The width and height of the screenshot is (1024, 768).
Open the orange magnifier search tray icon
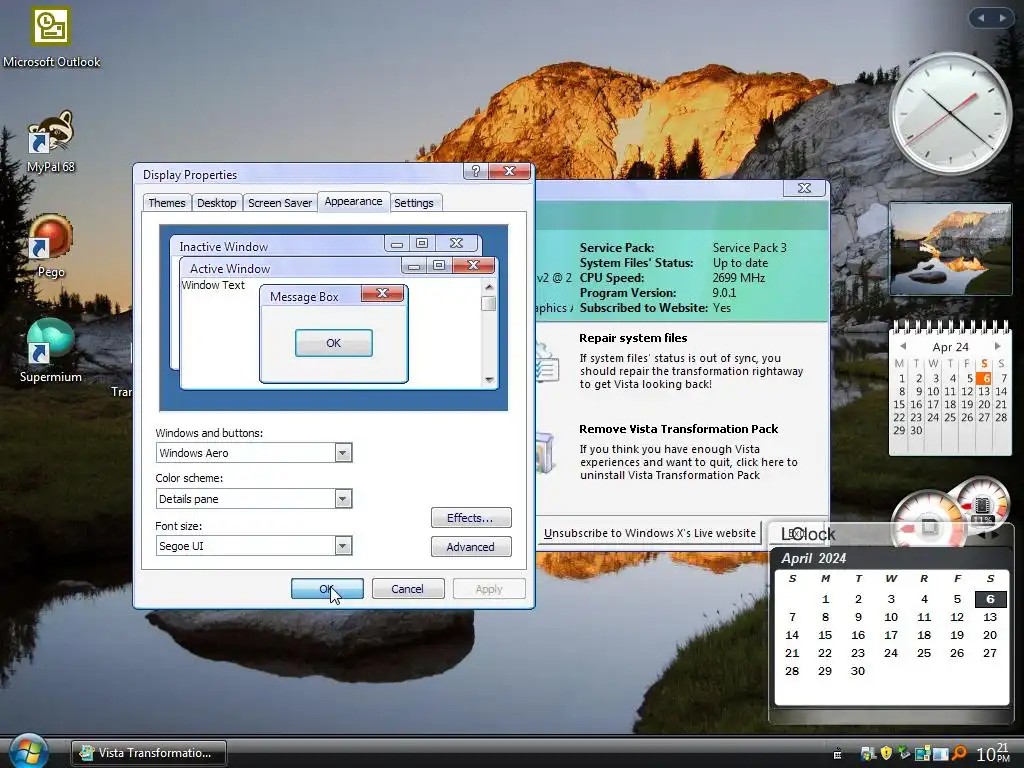(959, 753)
